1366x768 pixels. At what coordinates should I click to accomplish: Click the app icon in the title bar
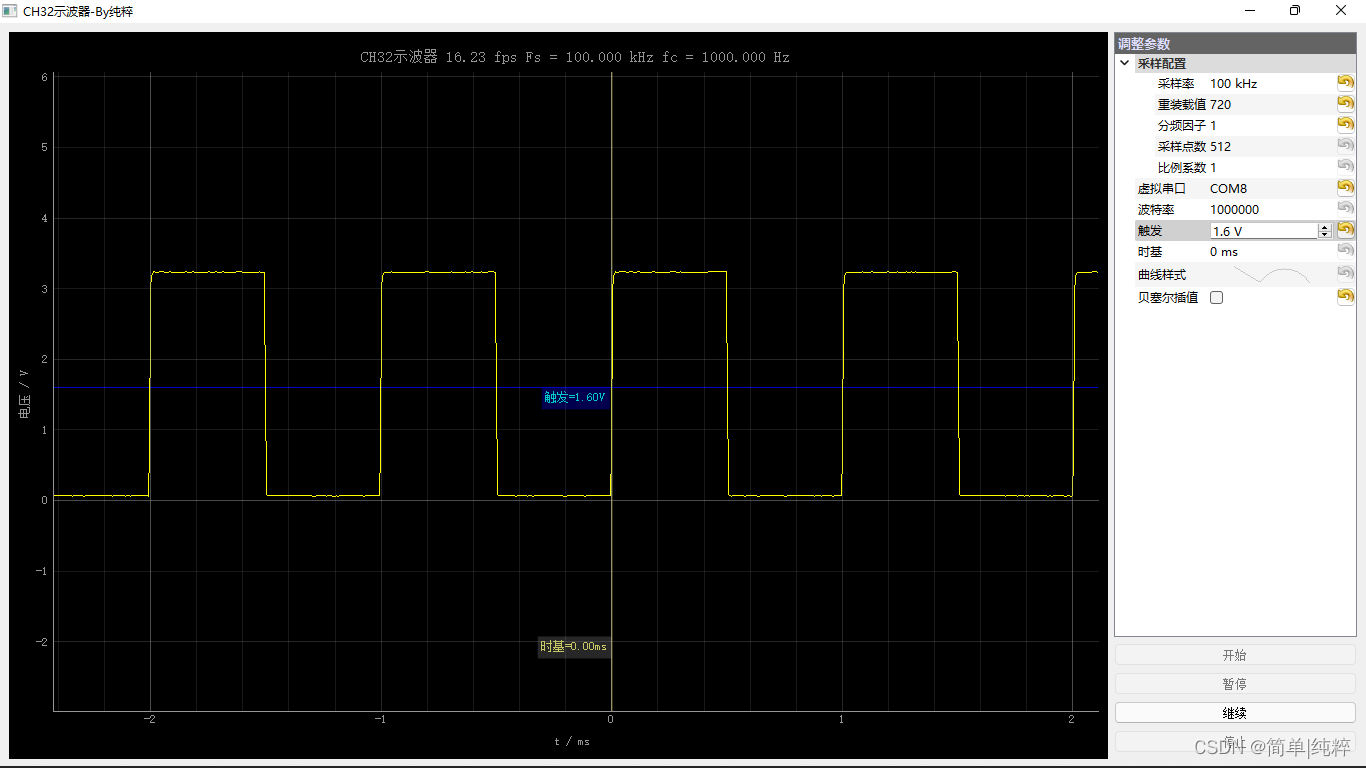coord(9,10)
